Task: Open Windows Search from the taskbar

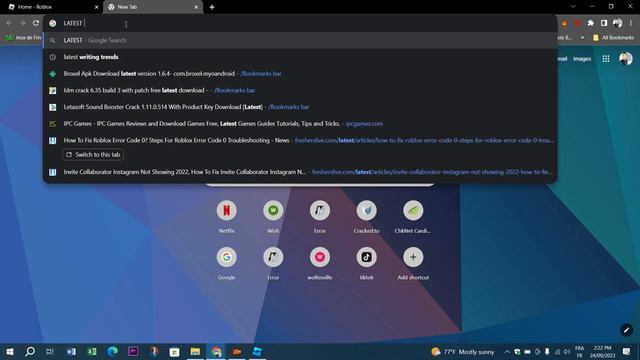Action: click(x=30, y=351)
